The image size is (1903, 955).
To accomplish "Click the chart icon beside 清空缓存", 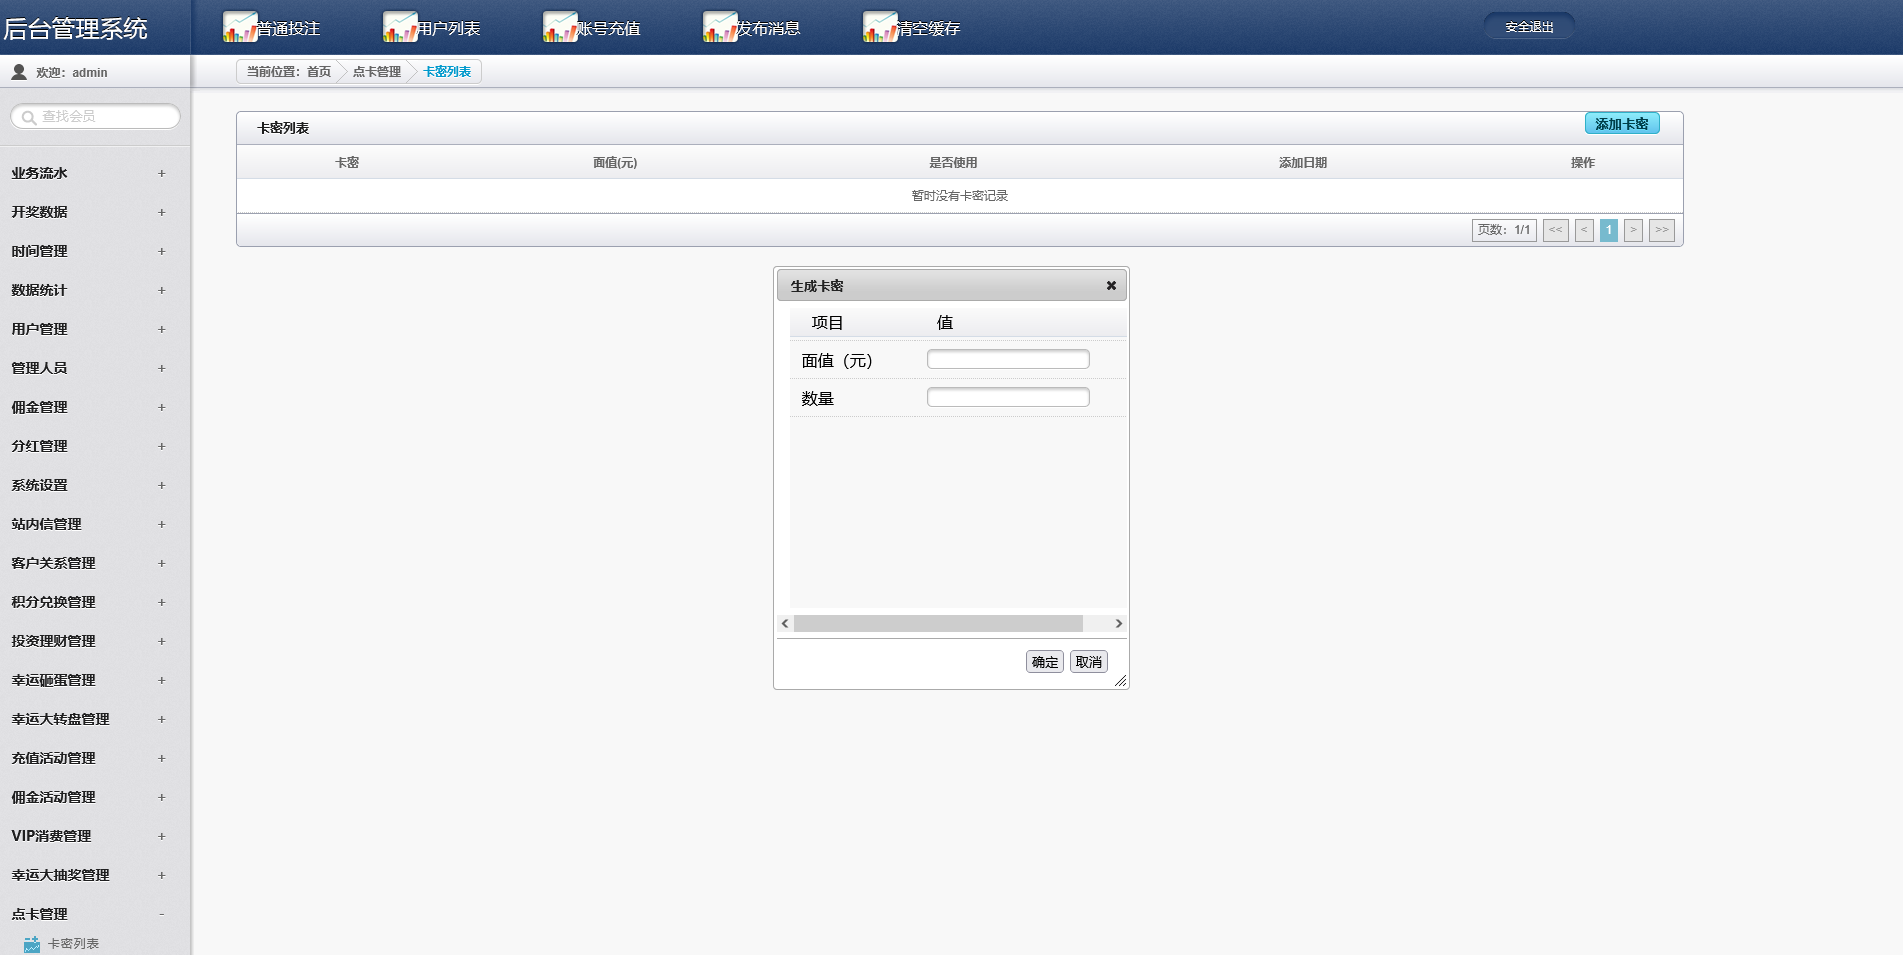I will point(880,27).
